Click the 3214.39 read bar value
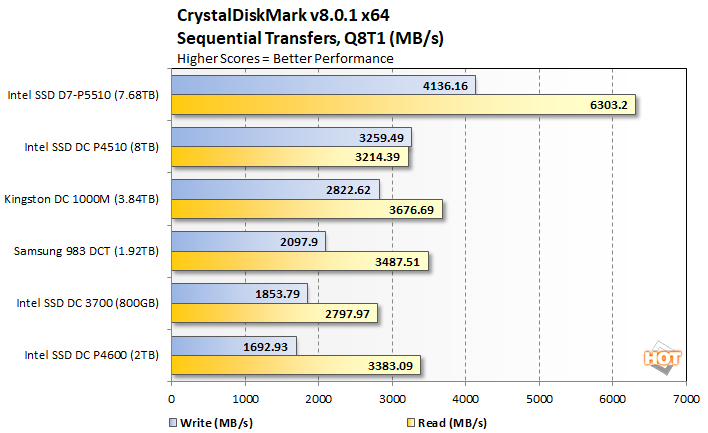 pyautogui.click(x=377, y=157)
